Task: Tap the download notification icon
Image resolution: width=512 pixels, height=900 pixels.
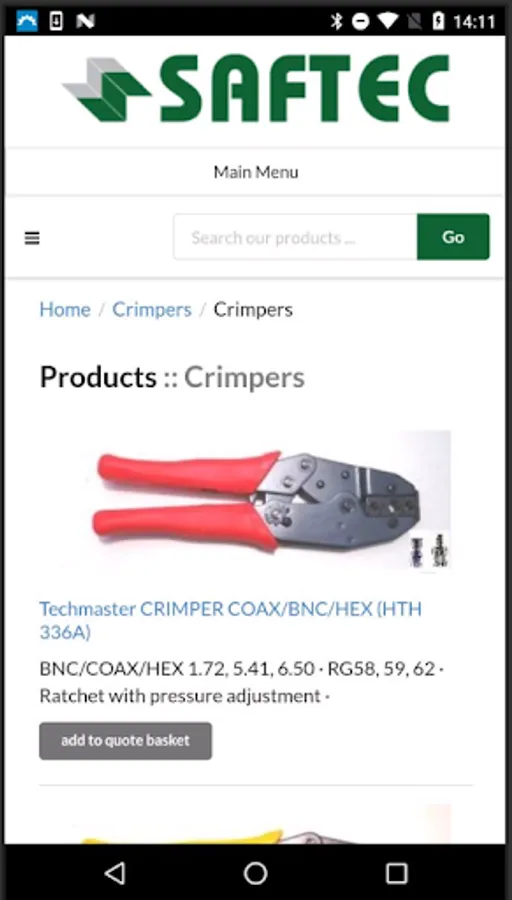Action: (x=56, y=22)
